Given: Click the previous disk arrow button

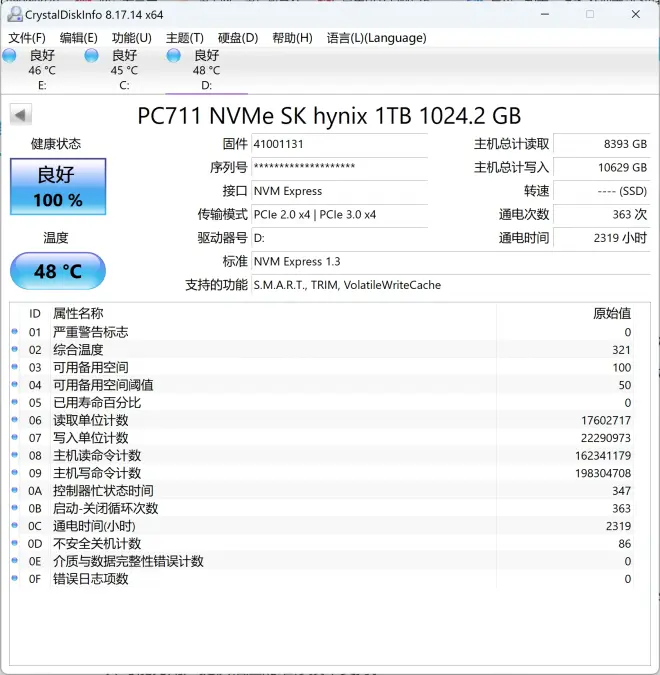Looking at the screenshot, I should pos(21,115).
